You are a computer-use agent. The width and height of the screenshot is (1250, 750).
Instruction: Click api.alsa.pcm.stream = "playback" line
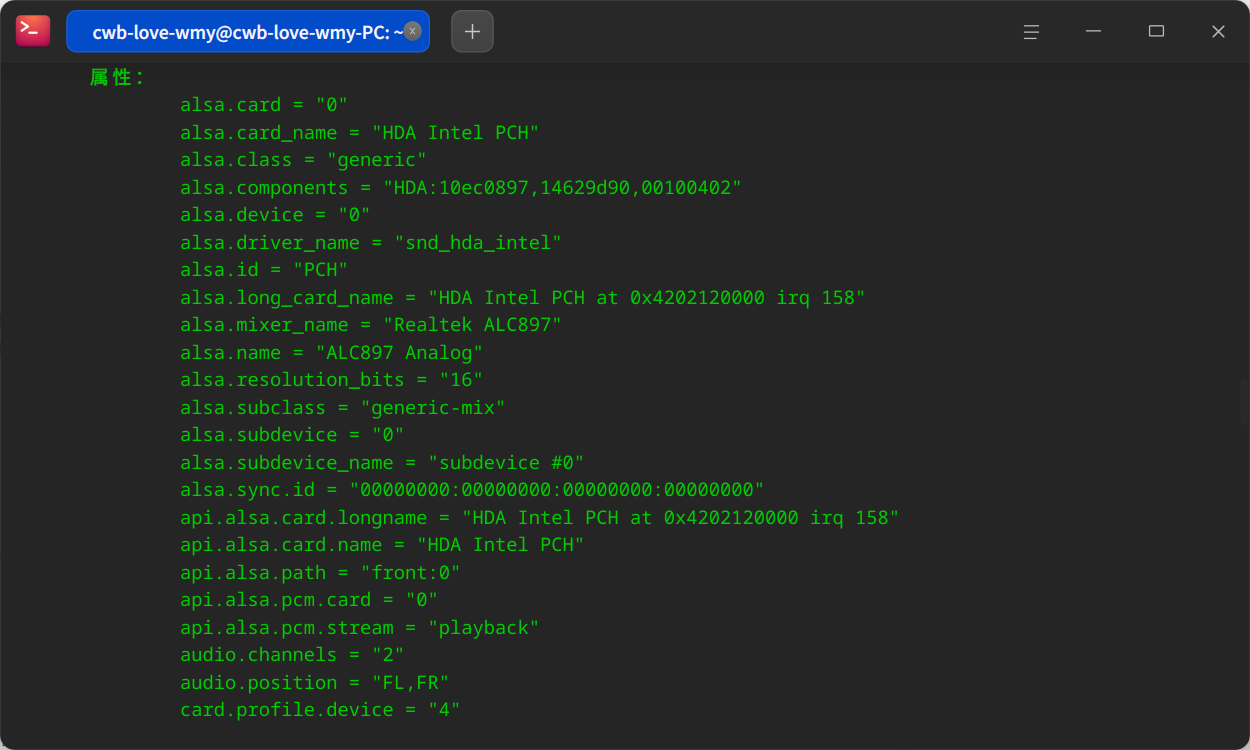[360, 628]
